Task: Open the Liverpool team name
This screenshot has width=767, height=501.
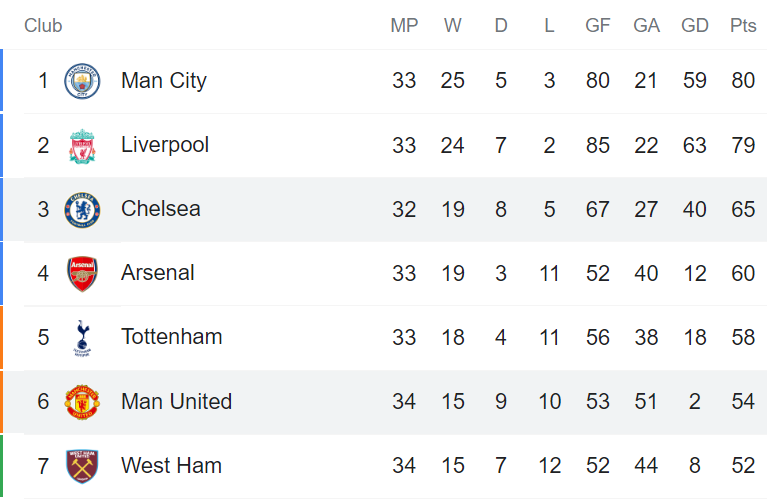Action: pos(165,145)
